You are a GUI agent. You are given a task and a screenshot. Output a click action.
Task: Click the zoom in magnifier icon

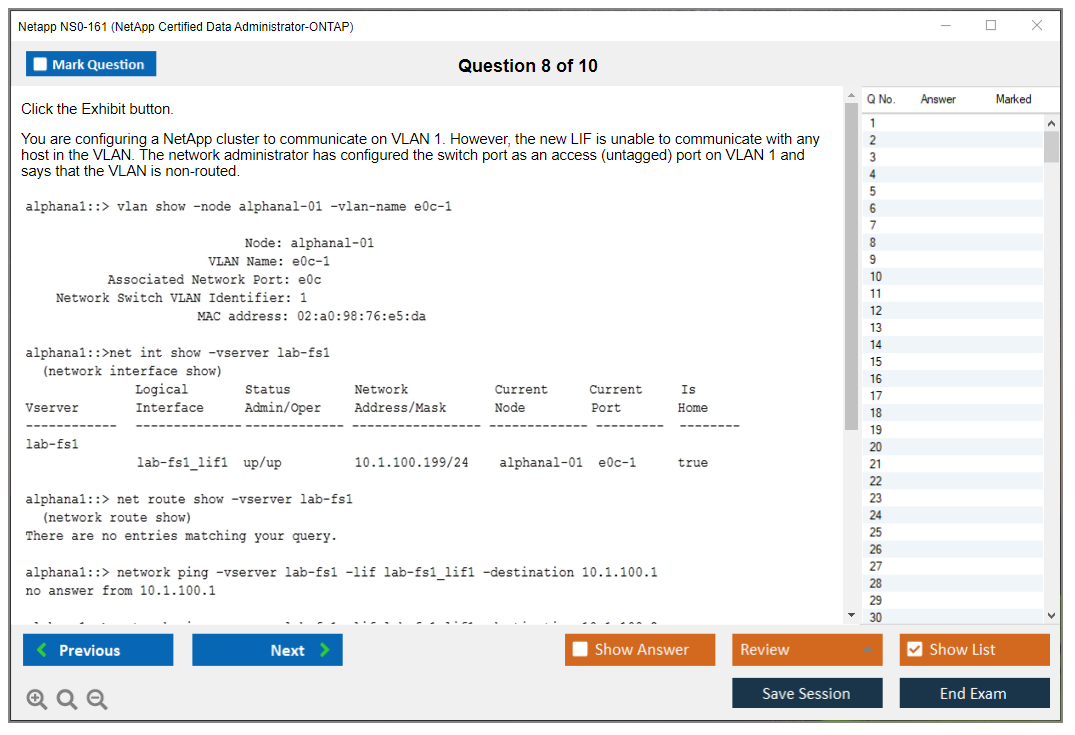point(37,700)
